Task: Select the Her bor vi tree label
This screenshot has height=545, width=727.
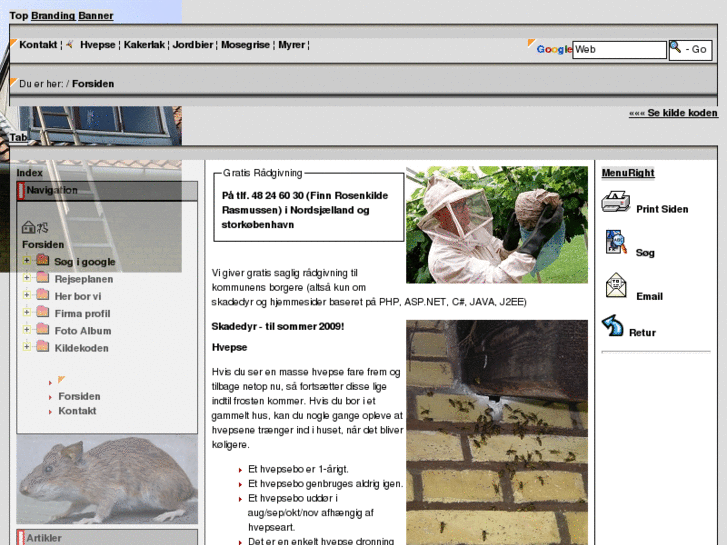Action: (x=78, y=296)
